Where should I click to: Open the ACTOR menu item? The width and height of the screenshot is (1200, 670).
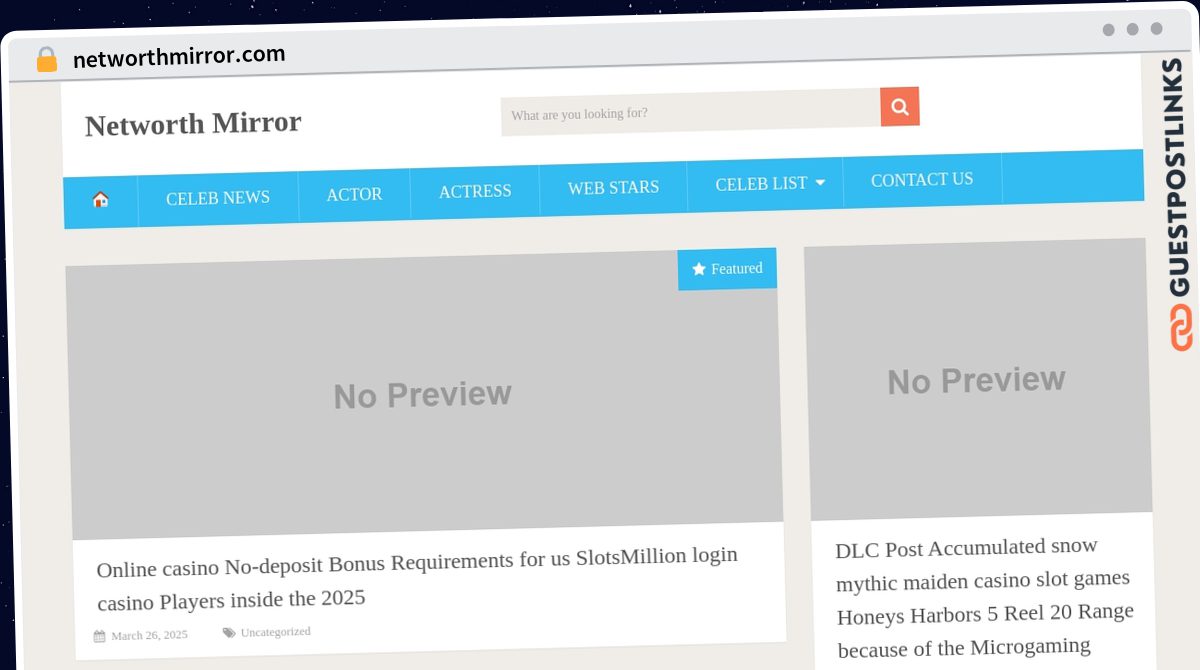(x=354, y=194)
